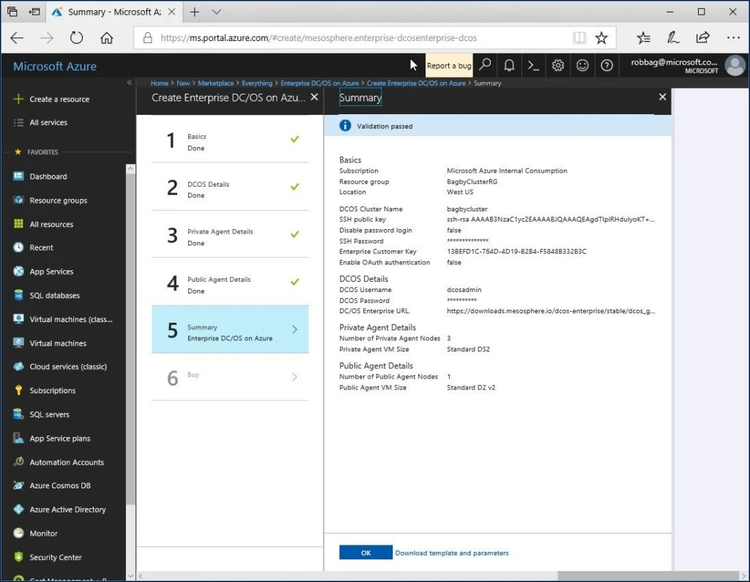Open Security Center in the left sidebar
The width and height of the screenshot is (750, 582).
coord(55,557)
